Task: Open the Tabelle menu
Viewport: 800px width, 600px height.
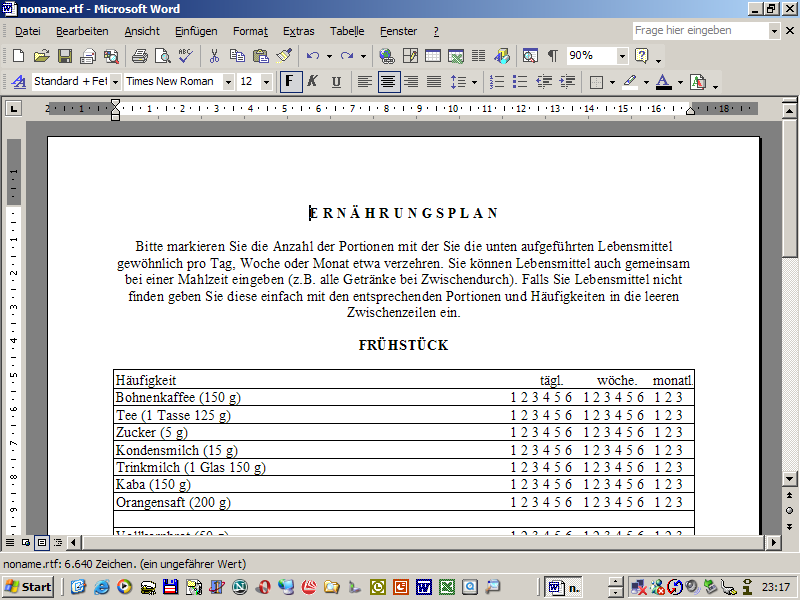Action: point(347,31)
